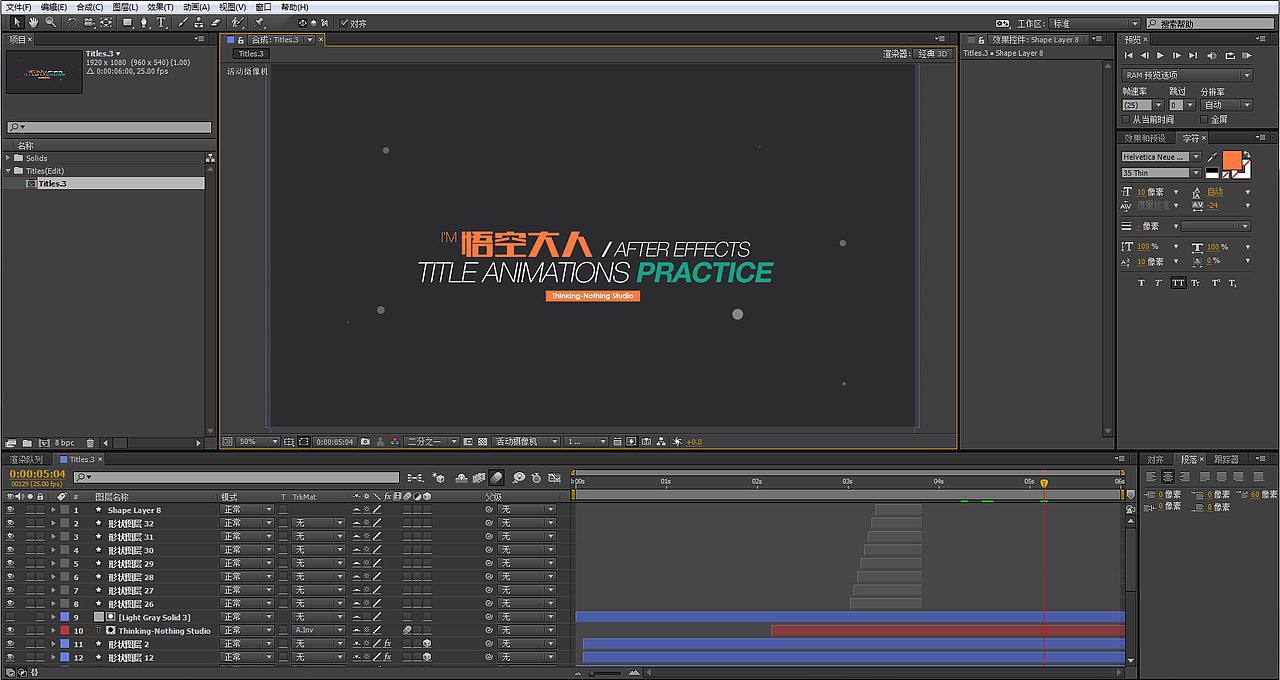Click the RAM preview button
1280x680 pixels.
coord(1246,56)
